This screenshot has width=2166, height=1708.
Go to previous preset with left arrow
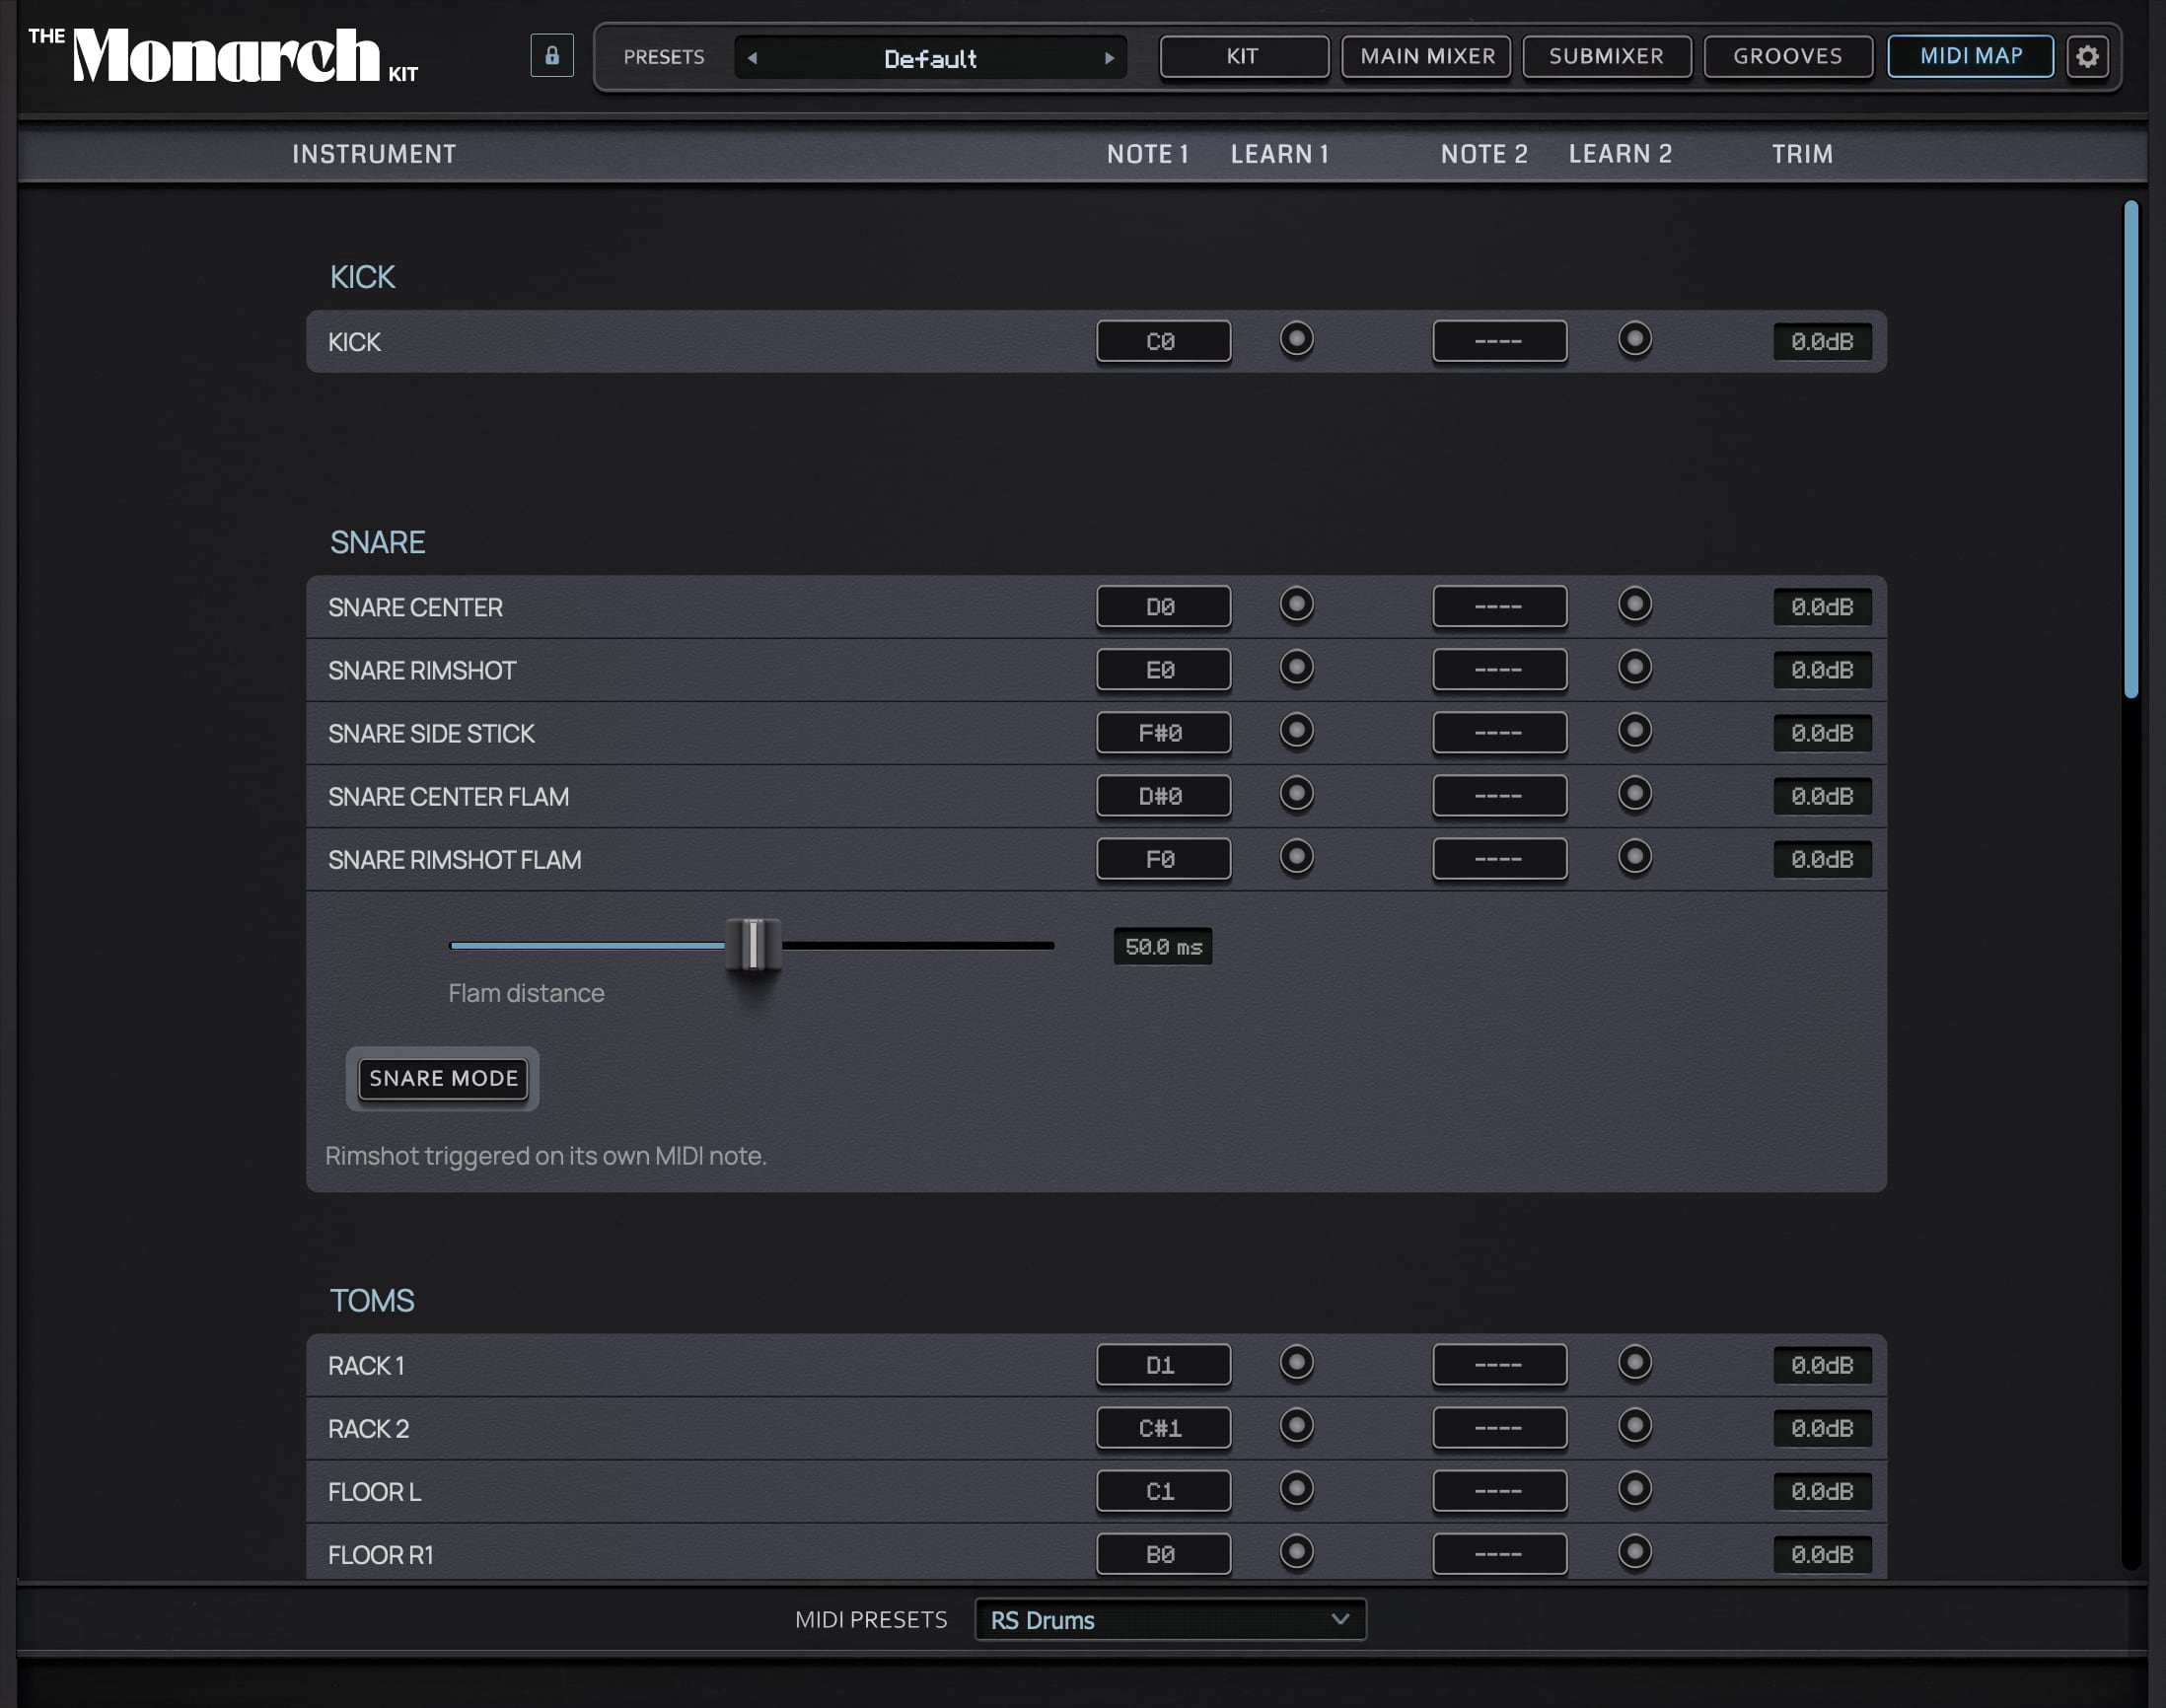(x=753, y=58)
